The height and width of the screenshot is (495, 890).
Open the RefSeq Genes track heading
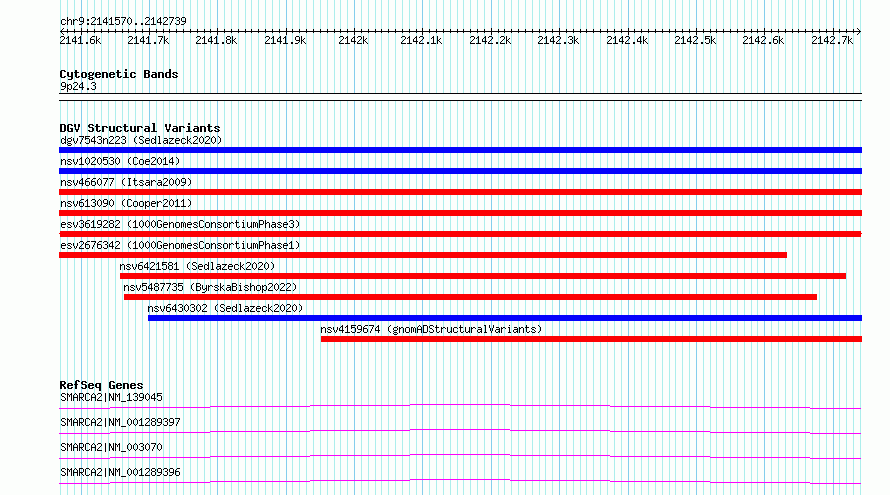pyautogui.click(x=101, y=385)
